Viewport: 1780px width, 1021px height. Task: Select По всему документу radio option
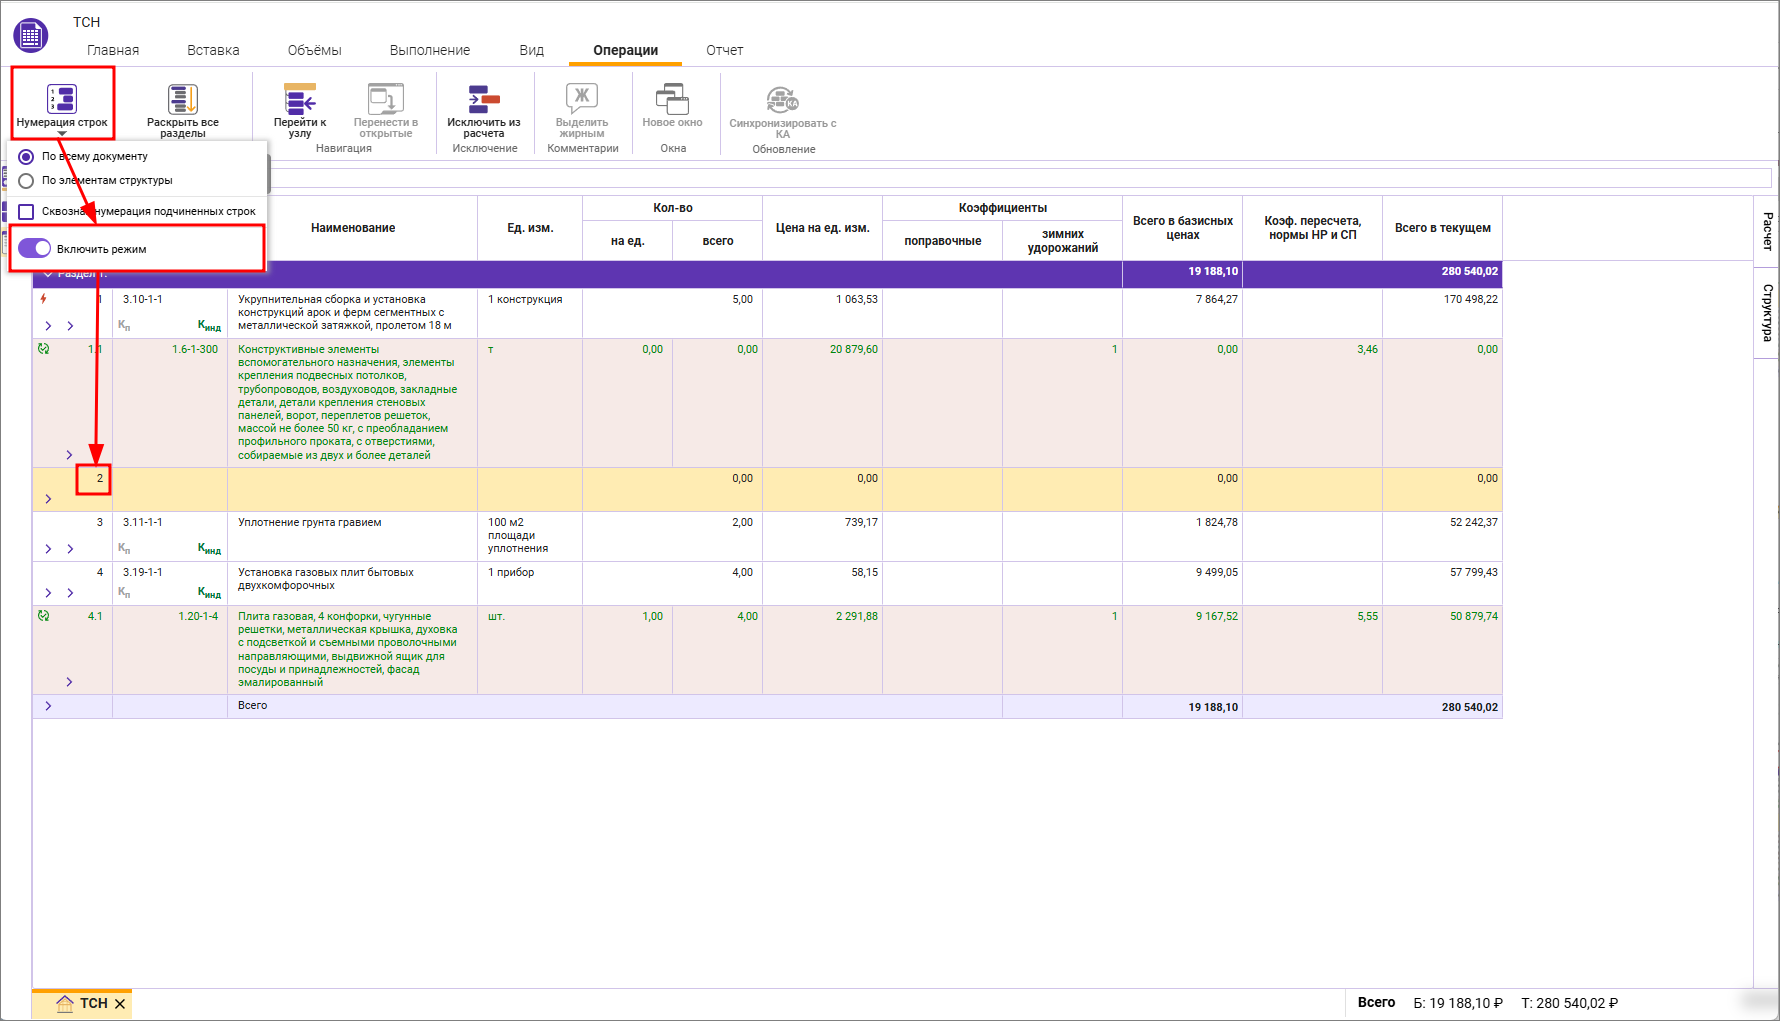click(x=27, y=157)
